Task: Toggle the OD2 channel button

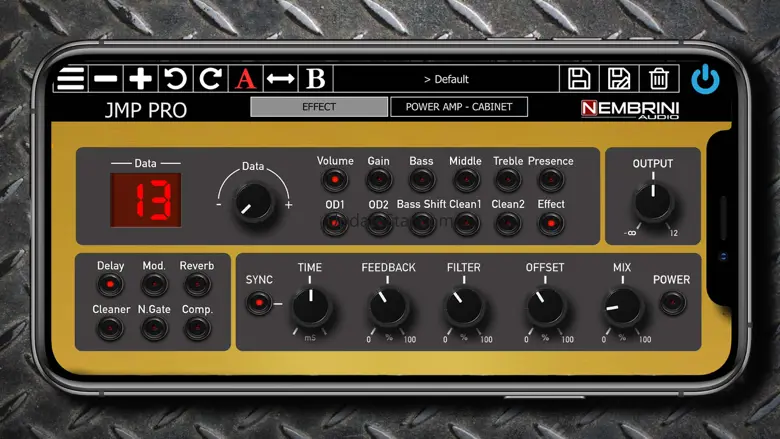Action: click(379, 223)
